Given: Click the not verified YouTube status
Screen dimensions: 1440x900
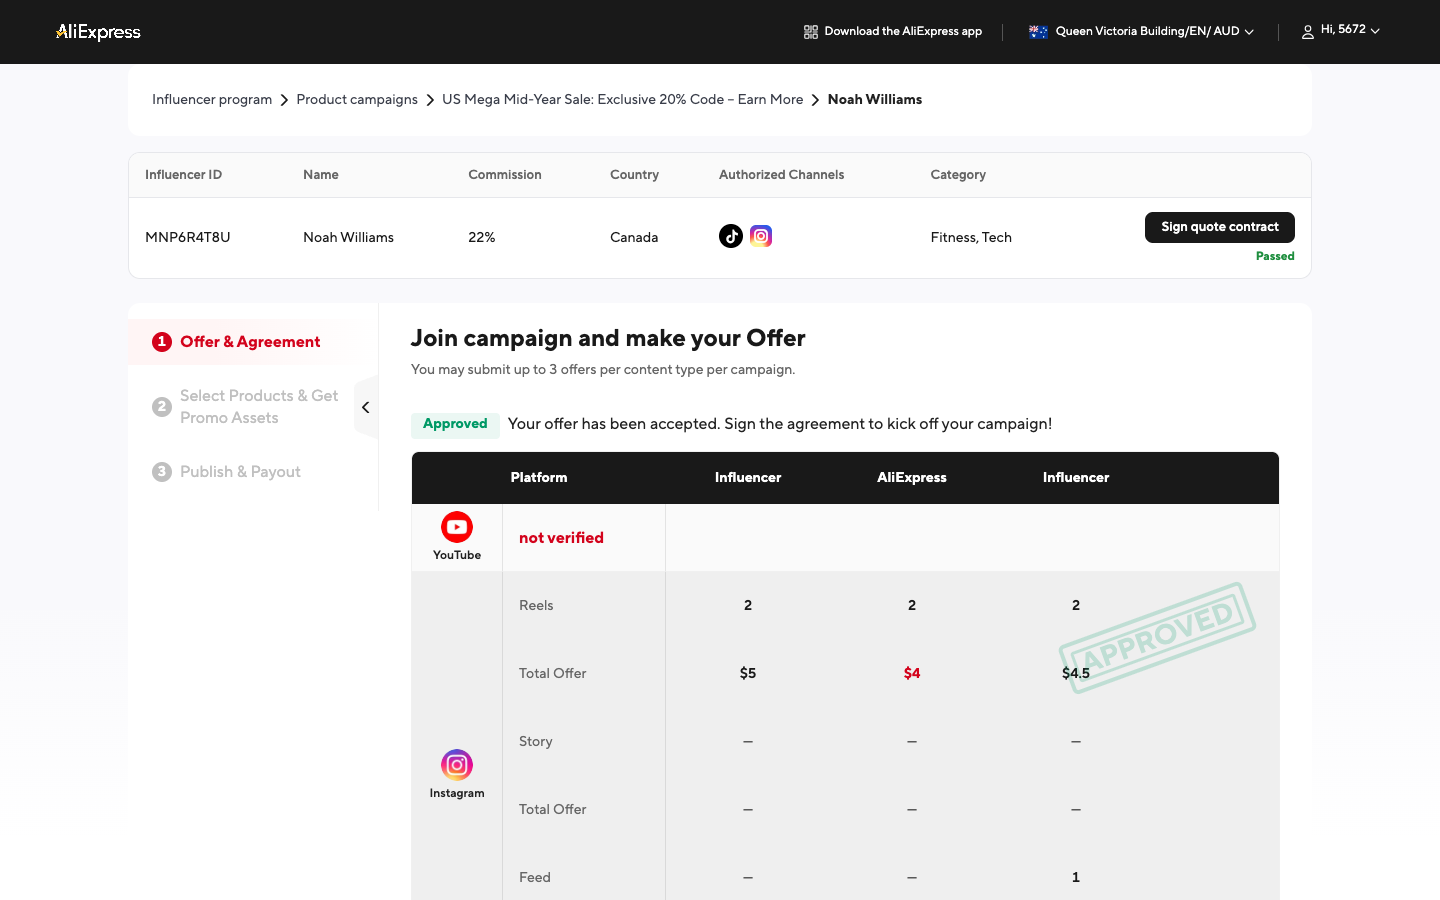Looking at the screenshot, I should (x=561, y=538).
